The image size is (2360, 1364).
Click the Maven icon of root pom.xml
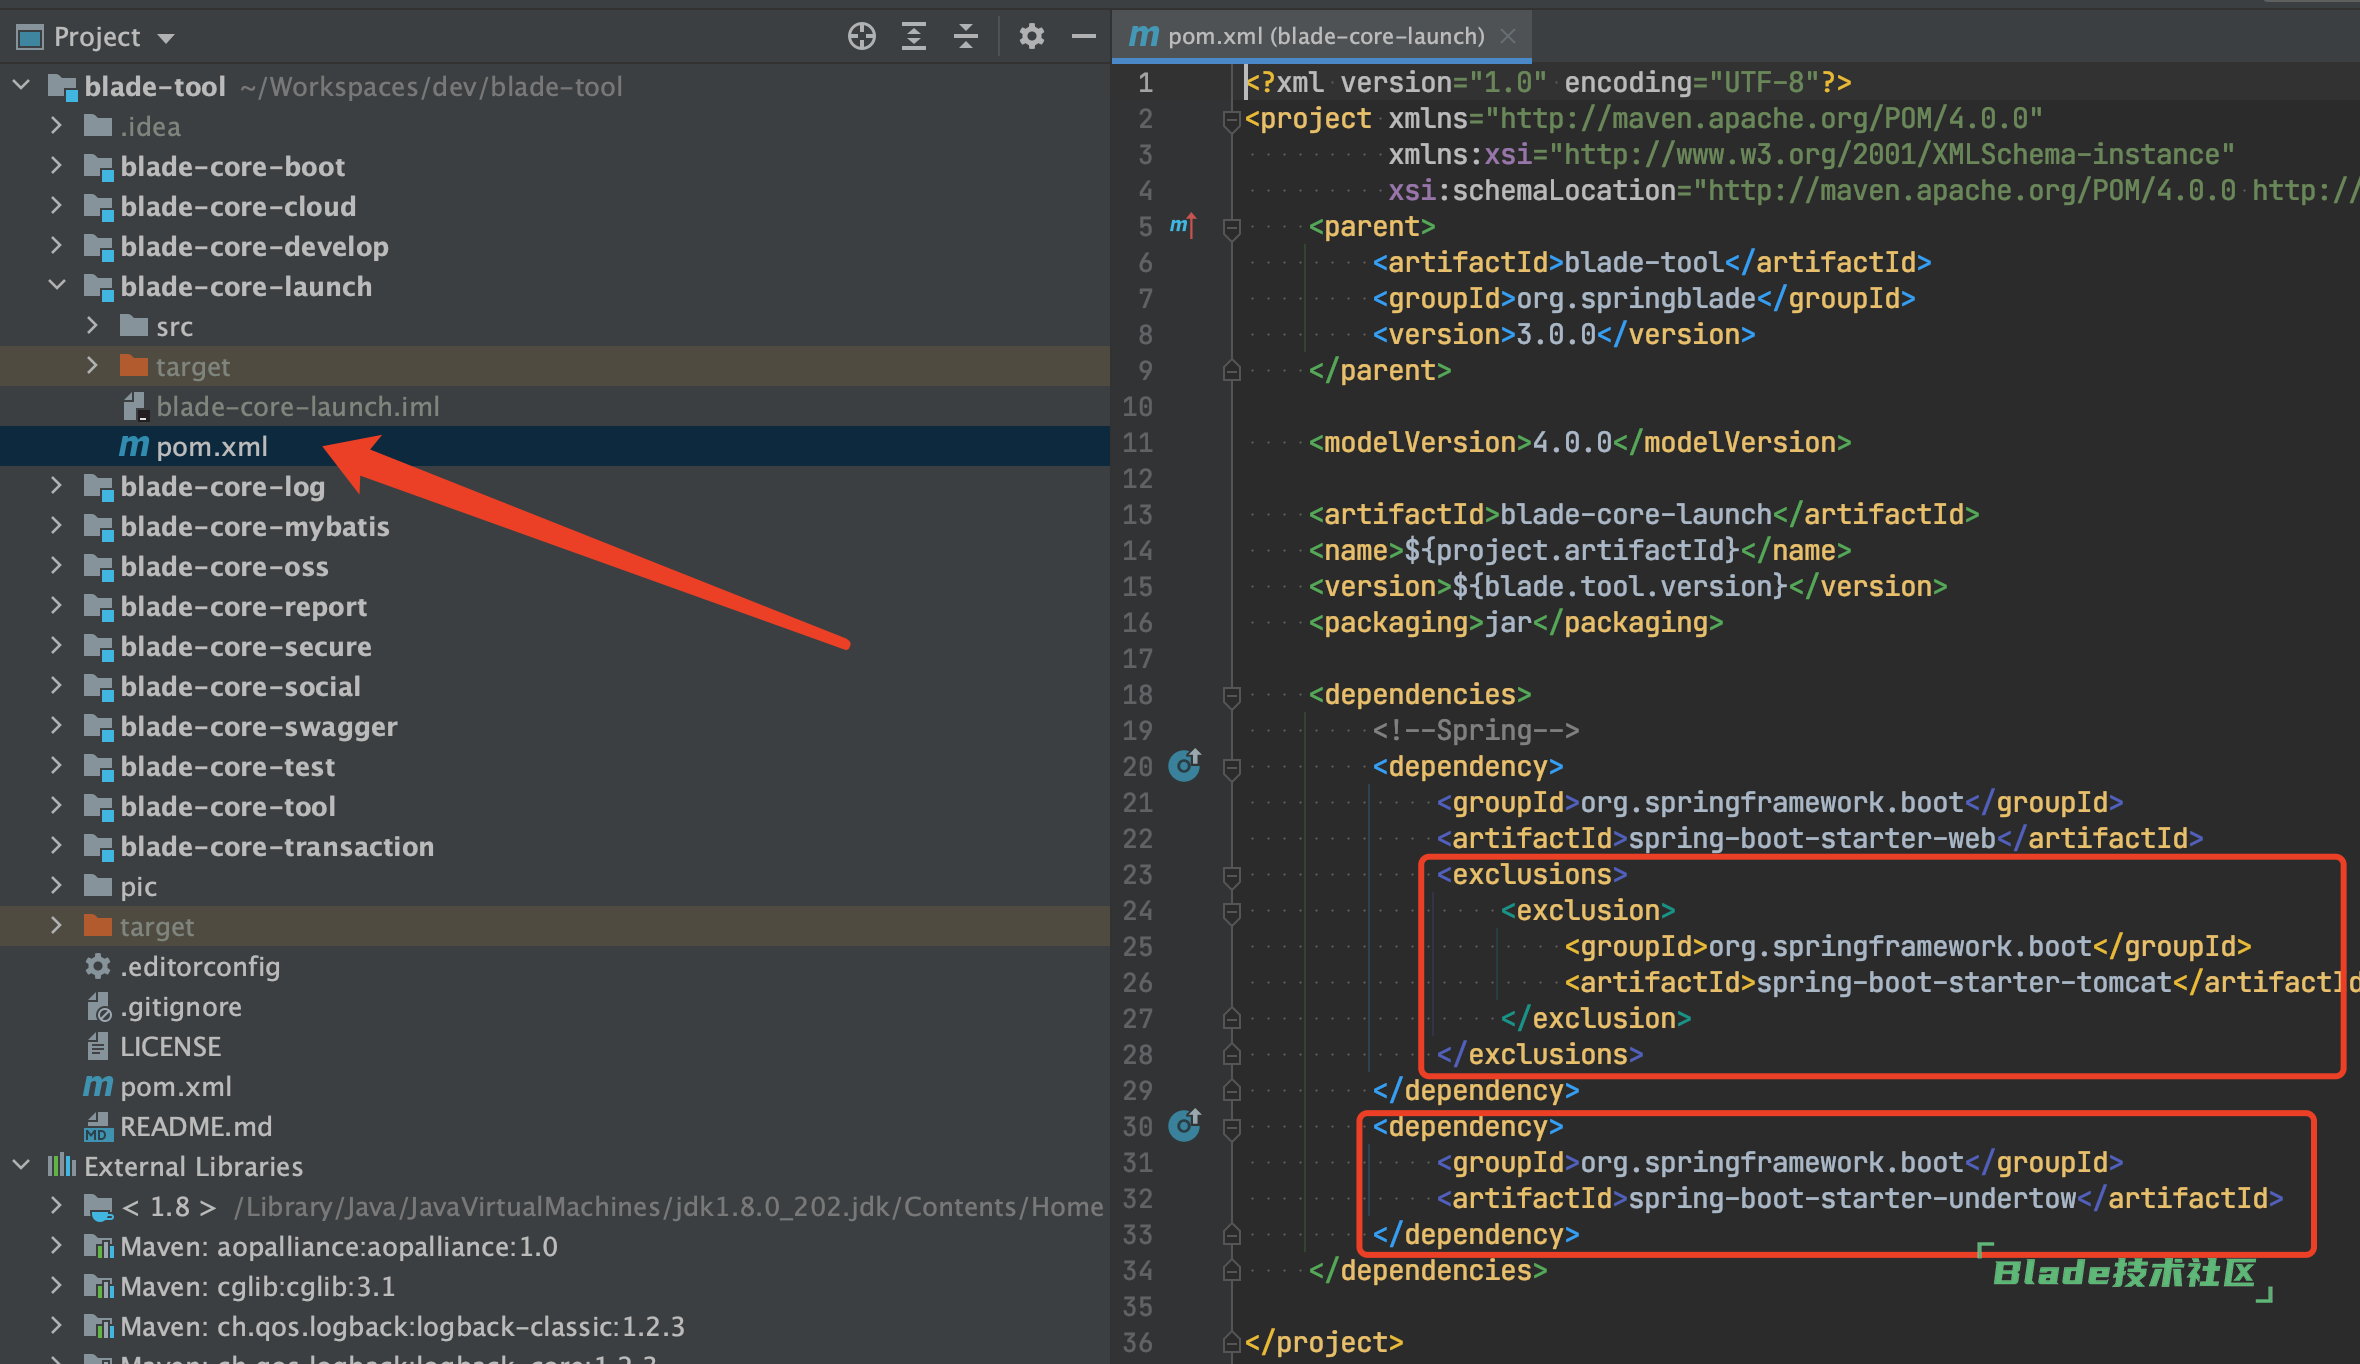coord(97,1086)
